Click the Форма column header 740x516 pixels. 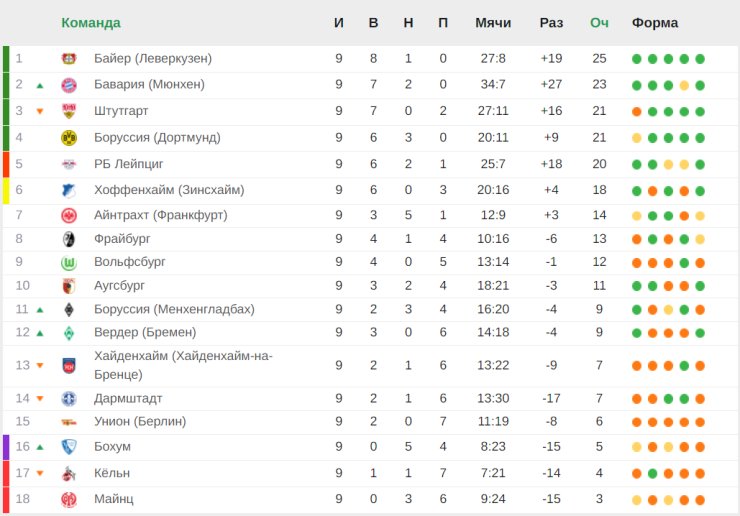655,23
